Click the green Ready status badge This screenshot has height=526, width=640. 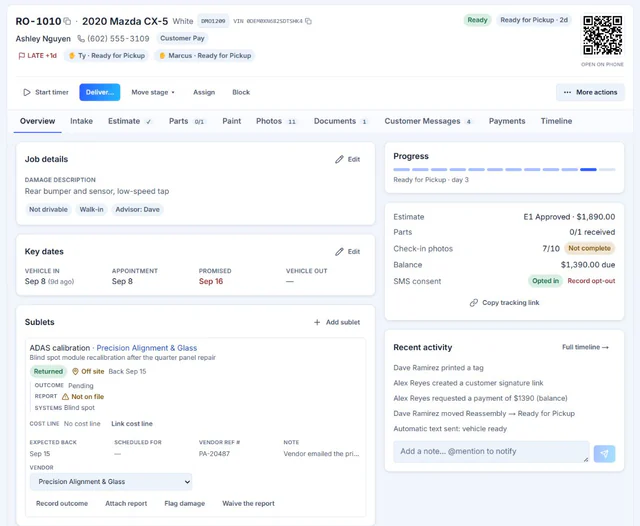pyautogui.click(x=477, y=20)
